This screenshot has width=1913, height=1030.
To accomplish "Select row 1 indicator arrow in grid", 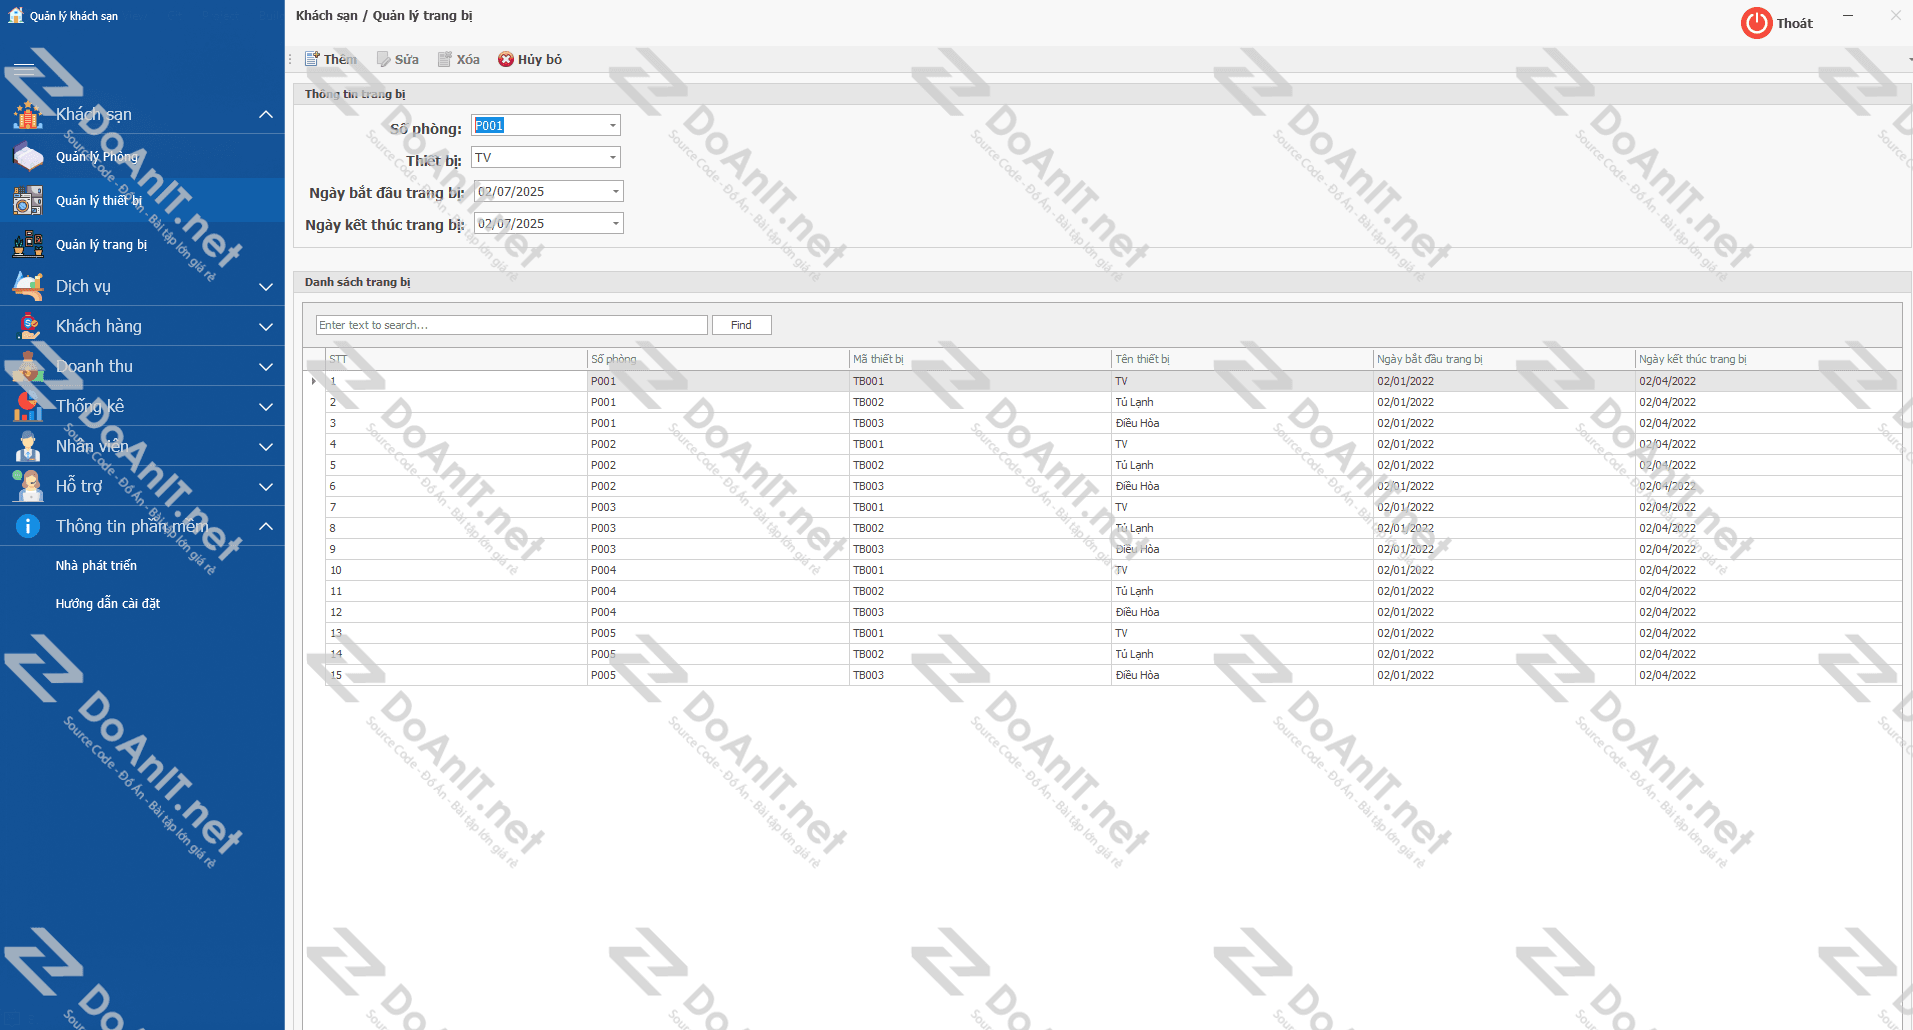I will [x=314, y=381].
